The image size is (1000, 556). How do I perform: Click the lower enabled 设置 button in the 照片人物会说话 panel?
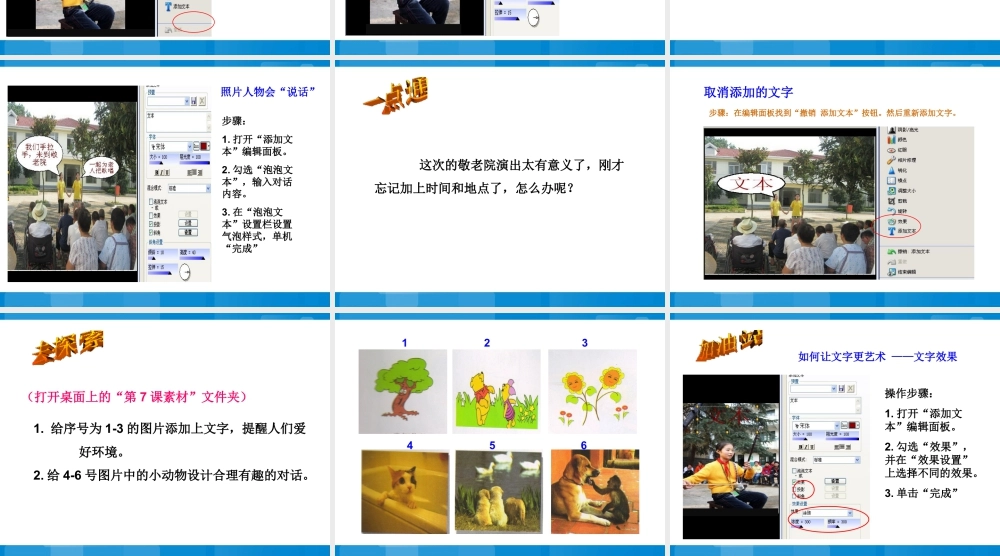tap(188, 232)
